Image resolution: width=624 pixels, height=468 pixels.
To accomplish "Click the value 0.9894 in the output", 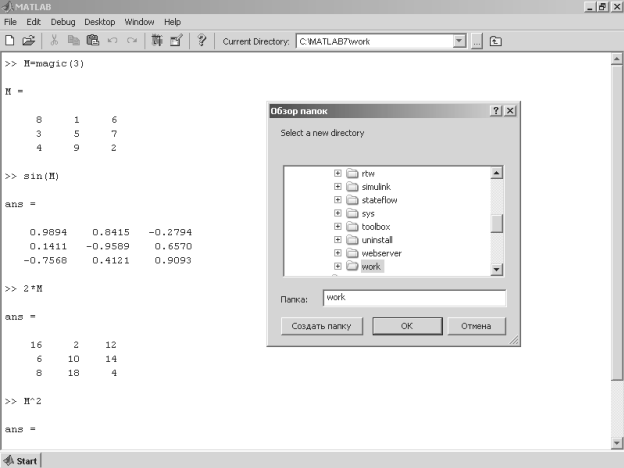I will pyautogui.click(x=48, y=232).
